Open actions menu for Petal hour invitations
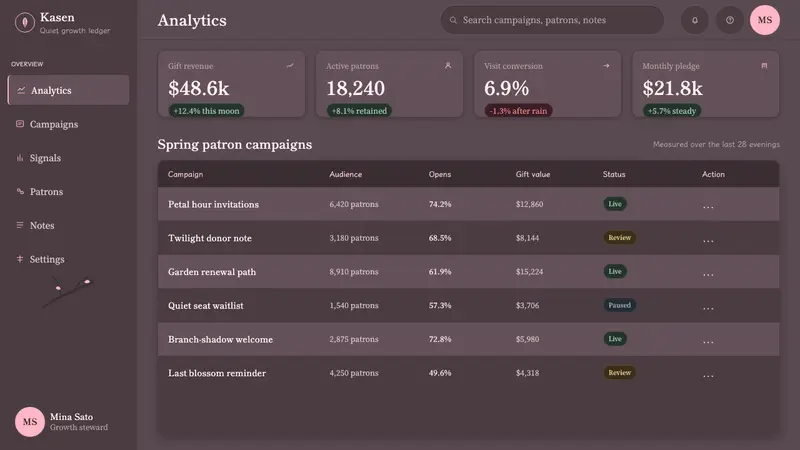The width and height of the screenshot is (800, 450). point(708,206)
